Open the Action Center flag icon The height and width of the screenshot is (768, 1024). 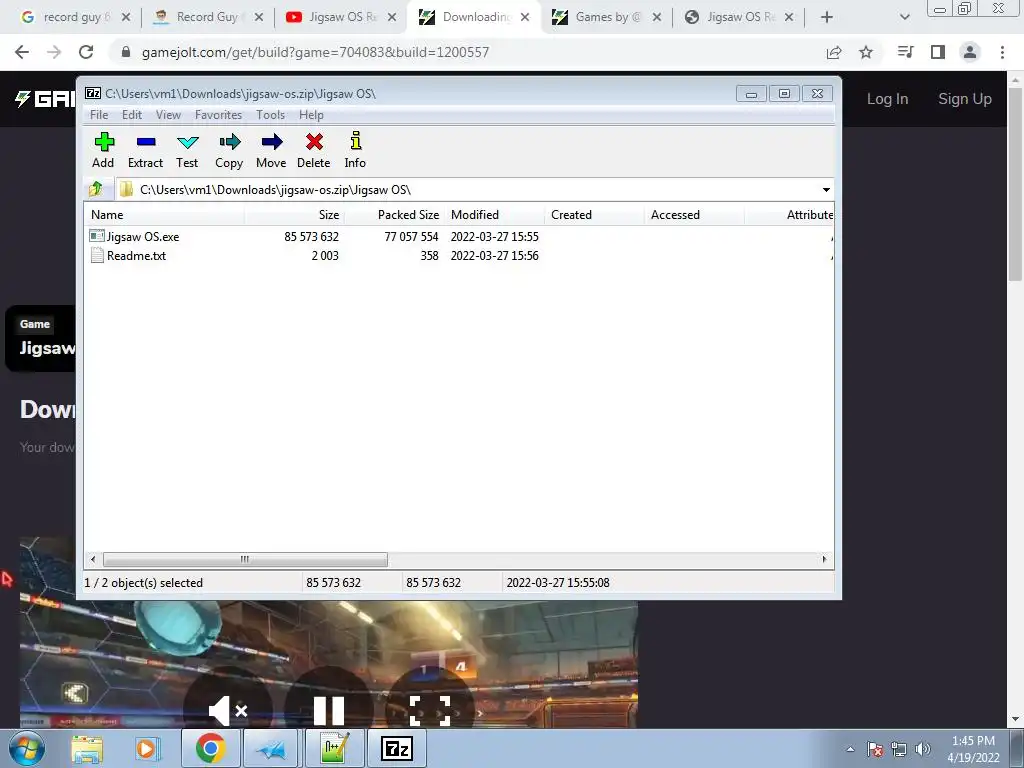click(x=875, y=749)
